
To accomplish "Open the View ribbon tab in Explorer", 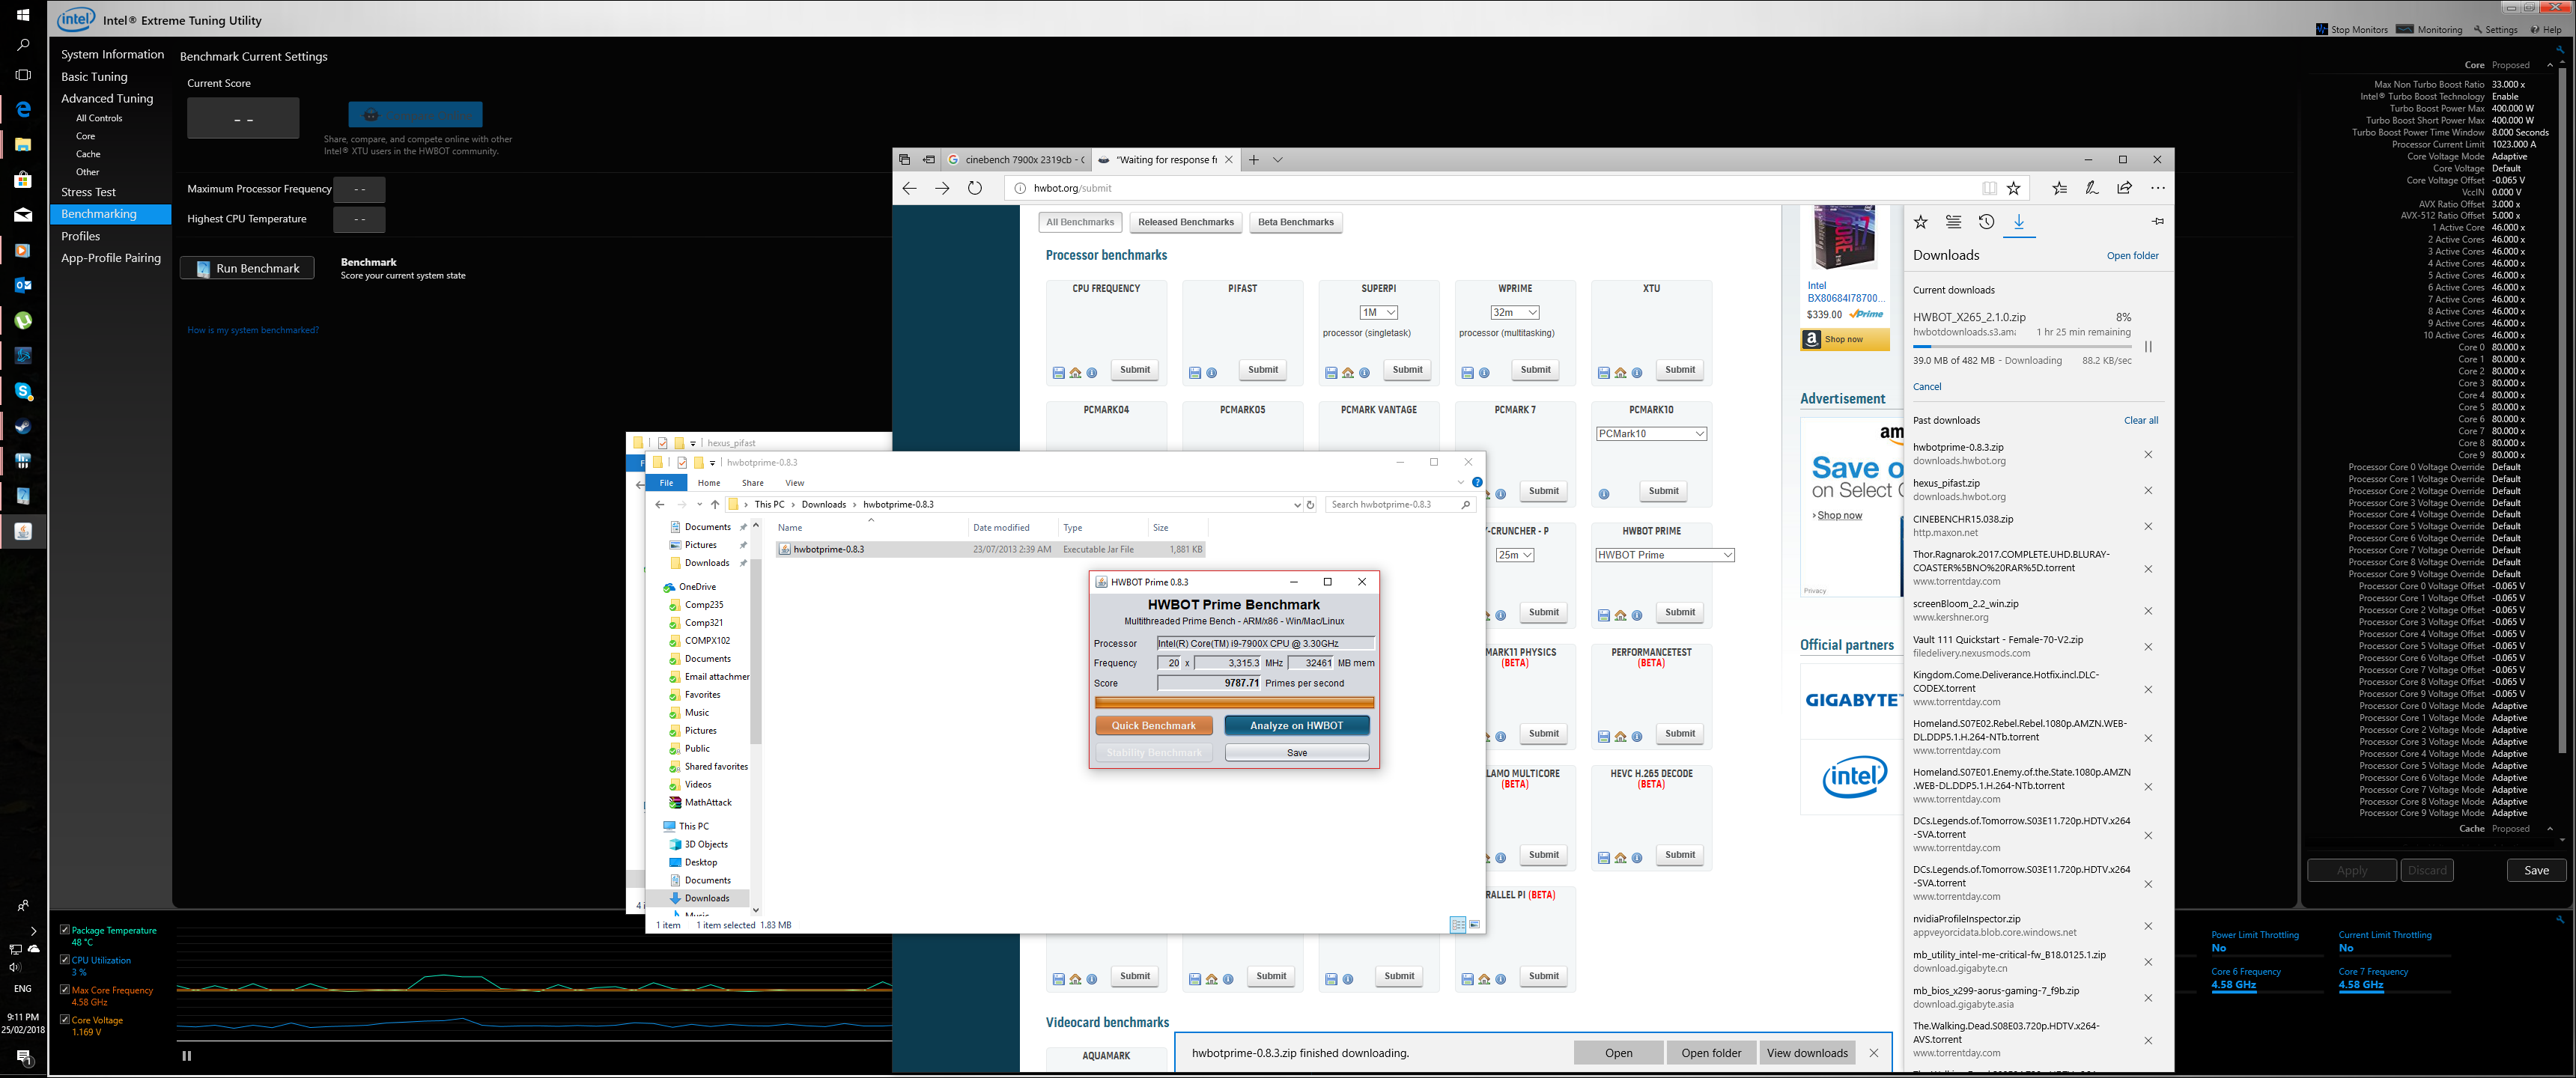I will (794, 483).
